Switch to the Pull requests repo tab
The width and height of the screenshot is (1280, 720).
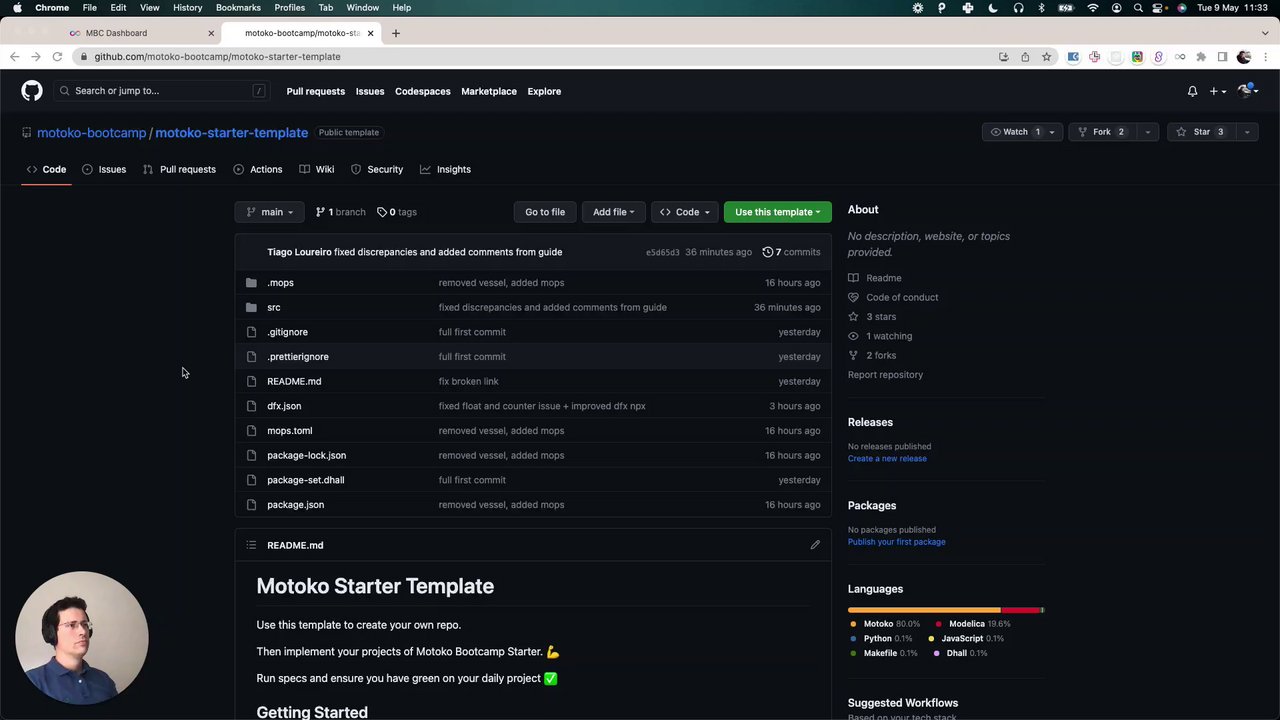(x=179, y=169)
